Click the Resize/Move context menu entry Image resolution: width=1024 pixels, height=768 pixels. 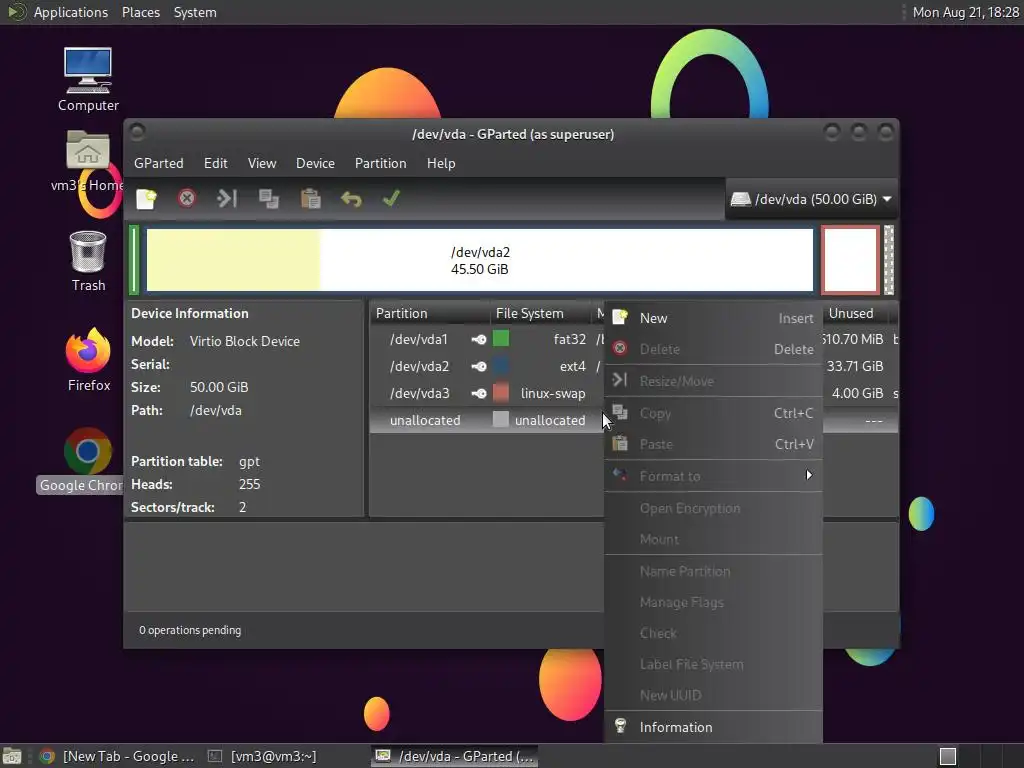coord(713,381)
